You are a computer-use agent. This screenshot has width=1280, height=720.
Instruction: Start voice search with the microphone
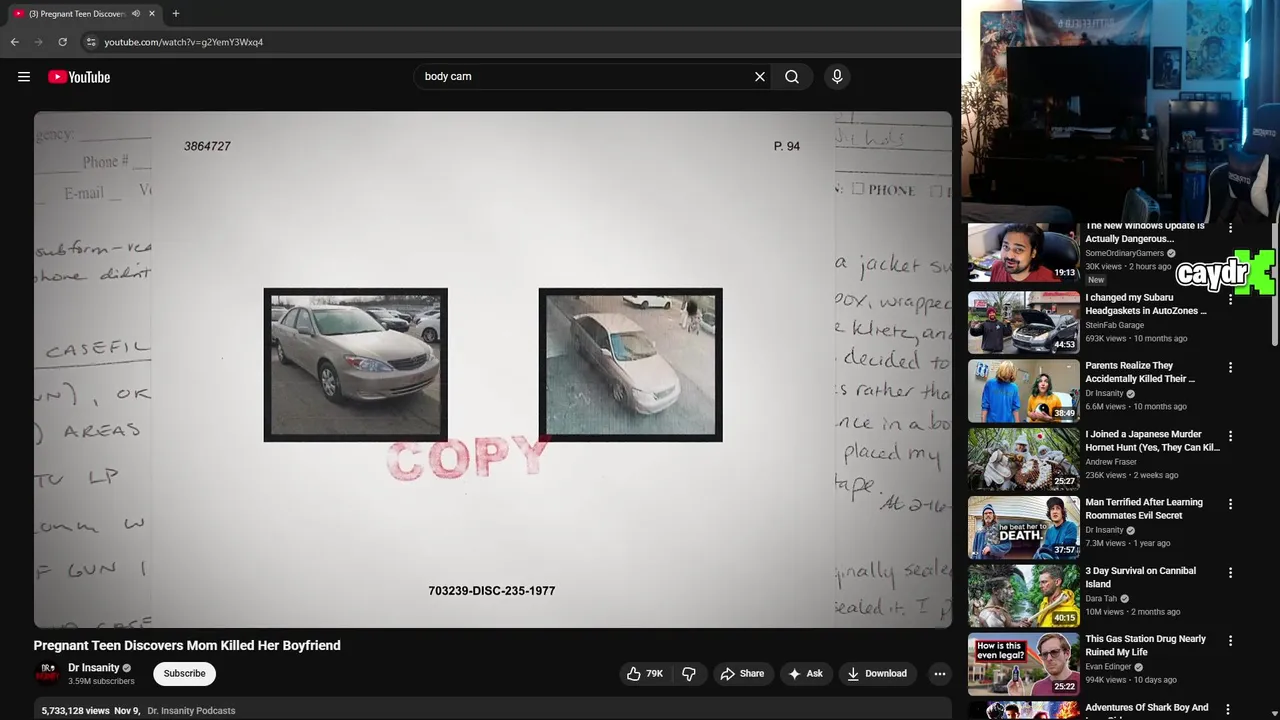click(x=837, y=76)
